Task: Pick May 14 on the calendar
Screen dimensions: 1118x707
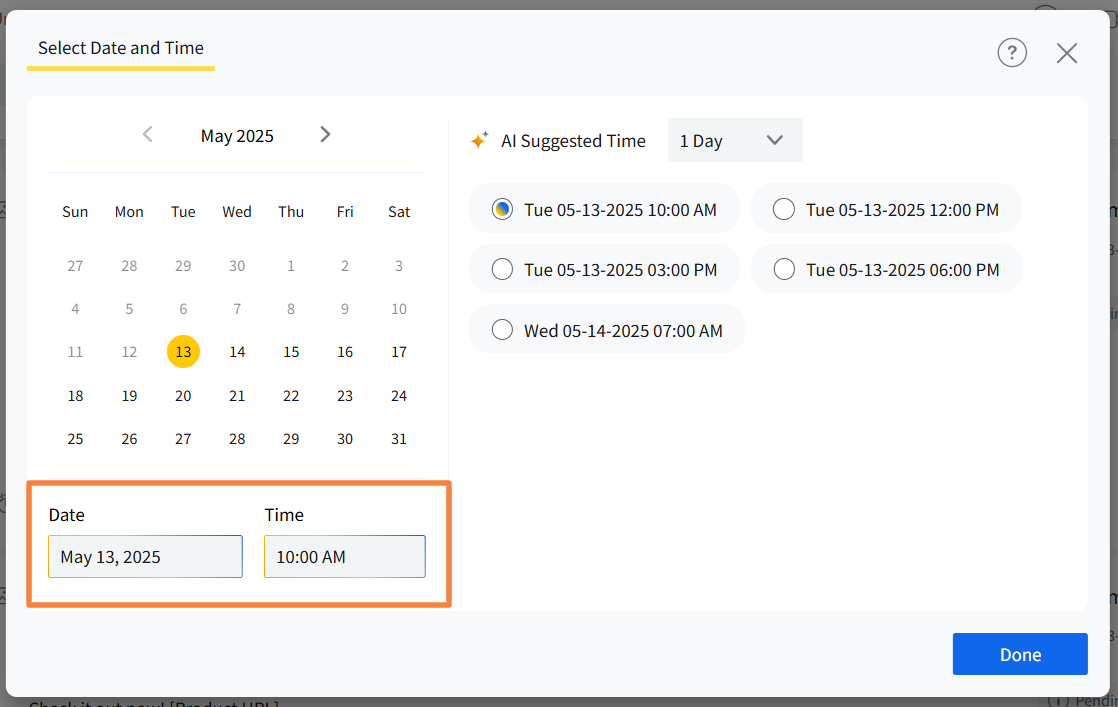Action: [237, 352]
